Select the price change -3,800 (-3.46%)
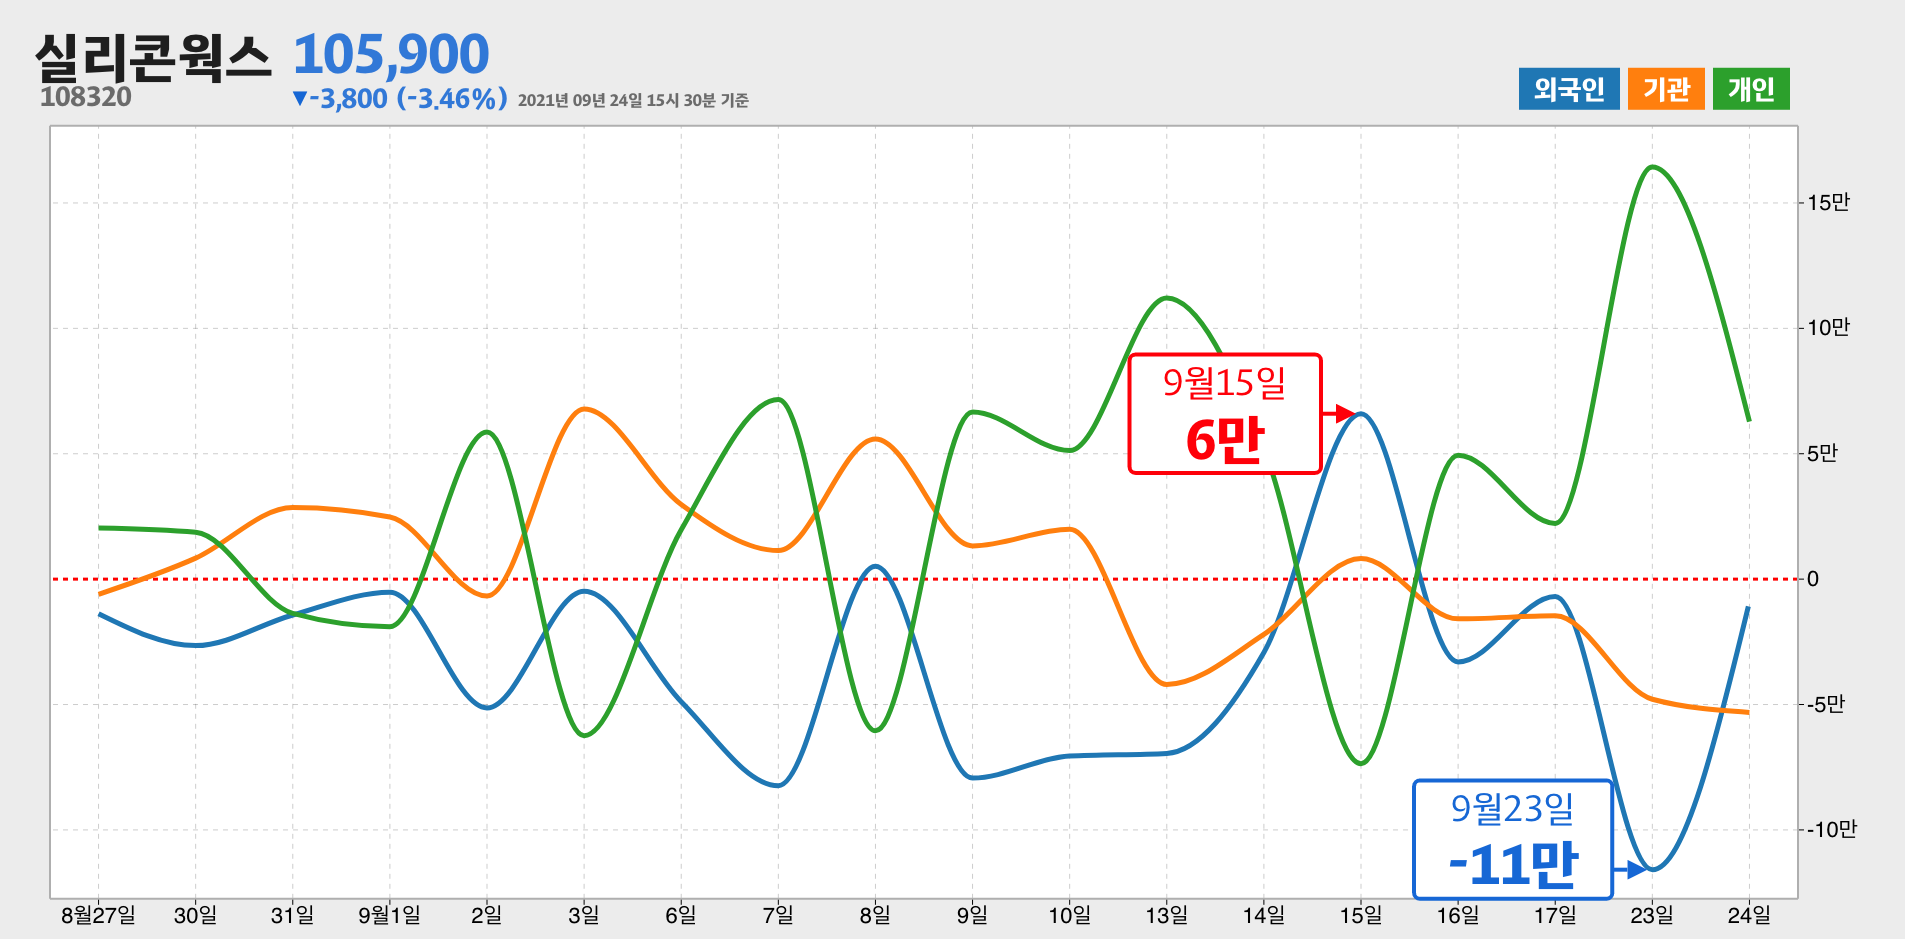Image resolution: width=1920 pixels, height=939 pixels. (x=399, y=98)
